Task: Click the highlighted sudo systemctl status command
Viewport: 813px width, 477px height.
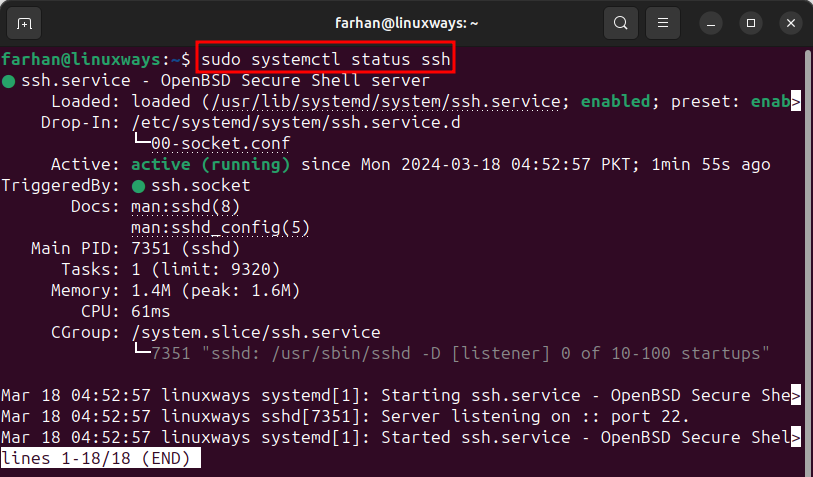Action: point(326,59)
